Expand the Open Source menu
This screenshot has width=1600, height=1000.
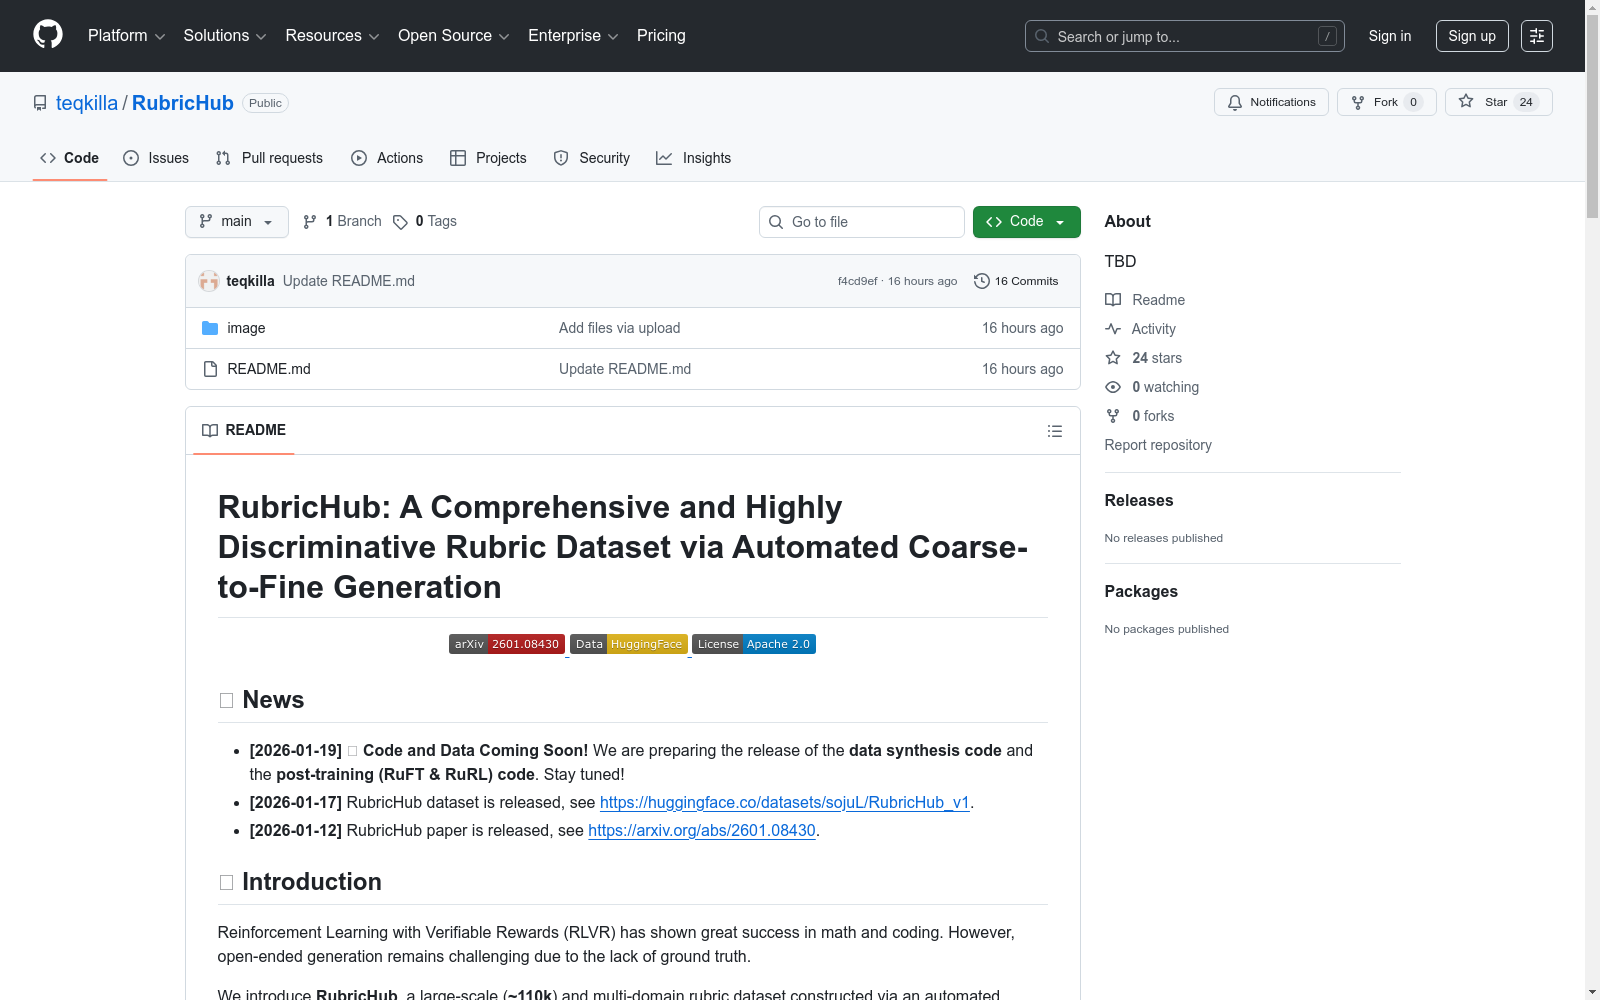(x=454, y=36)
